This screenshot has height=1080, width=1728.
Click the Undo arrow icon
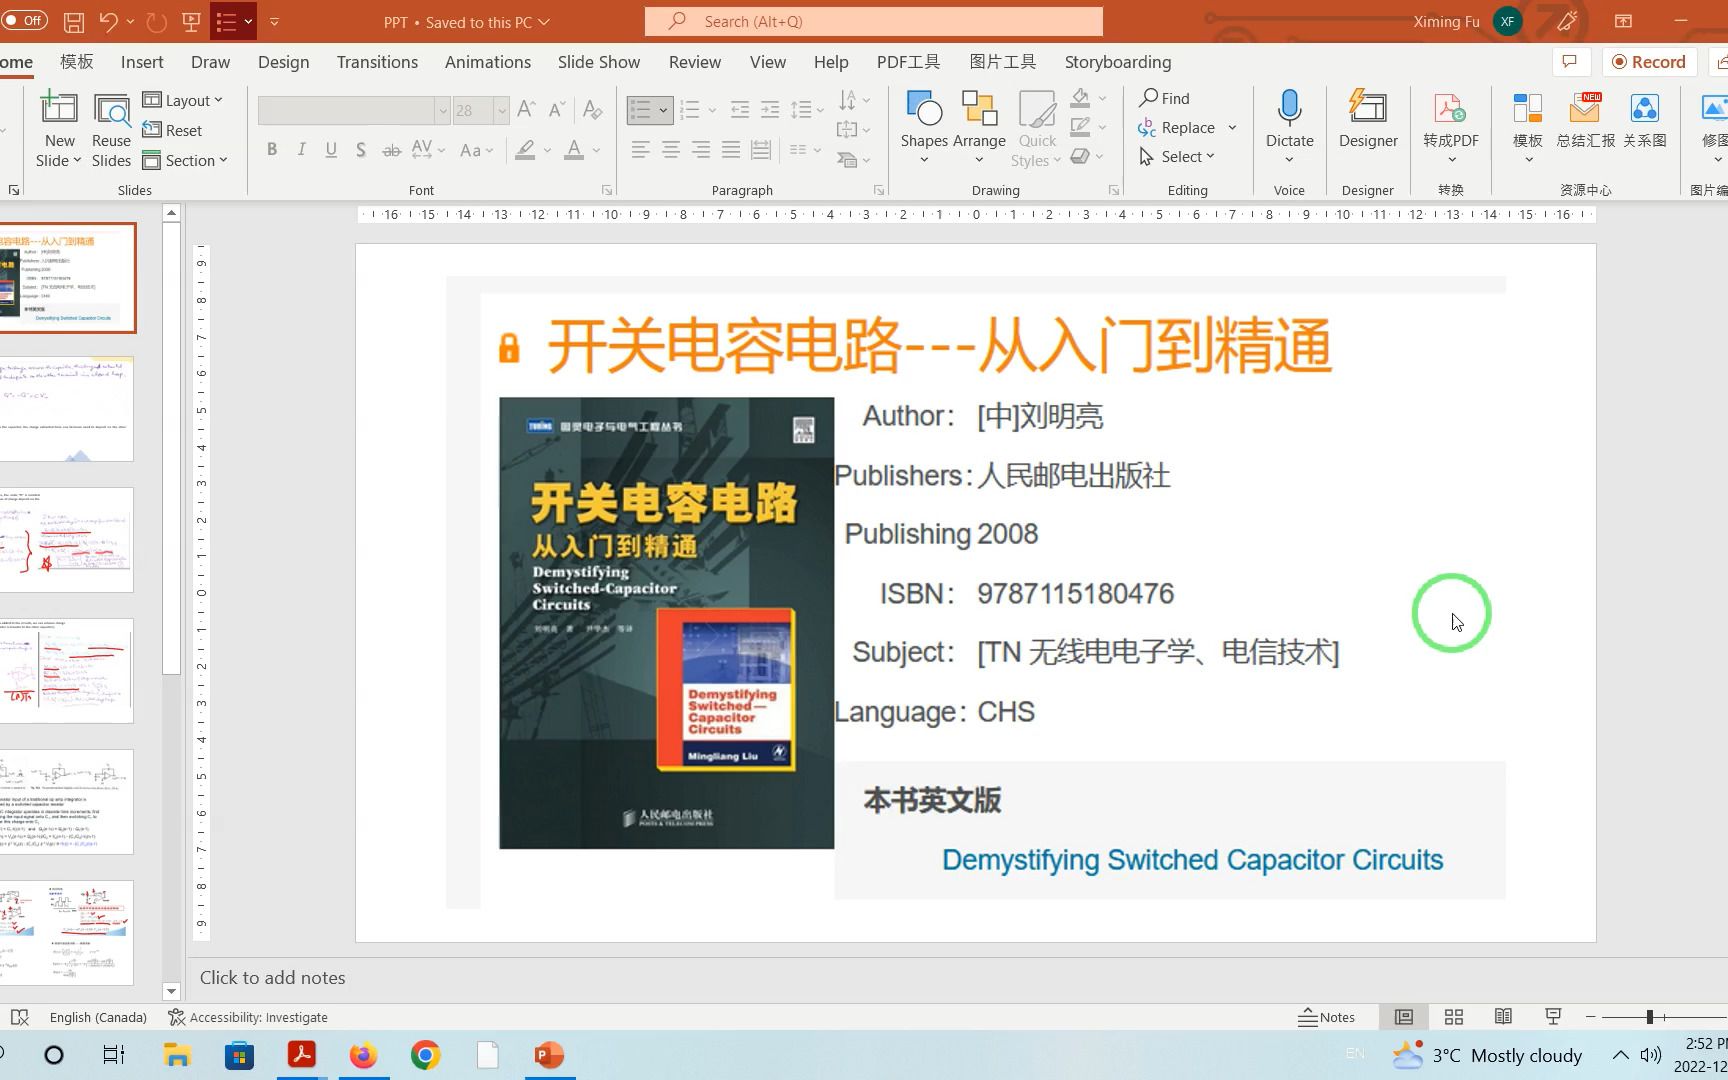(108, 21)
